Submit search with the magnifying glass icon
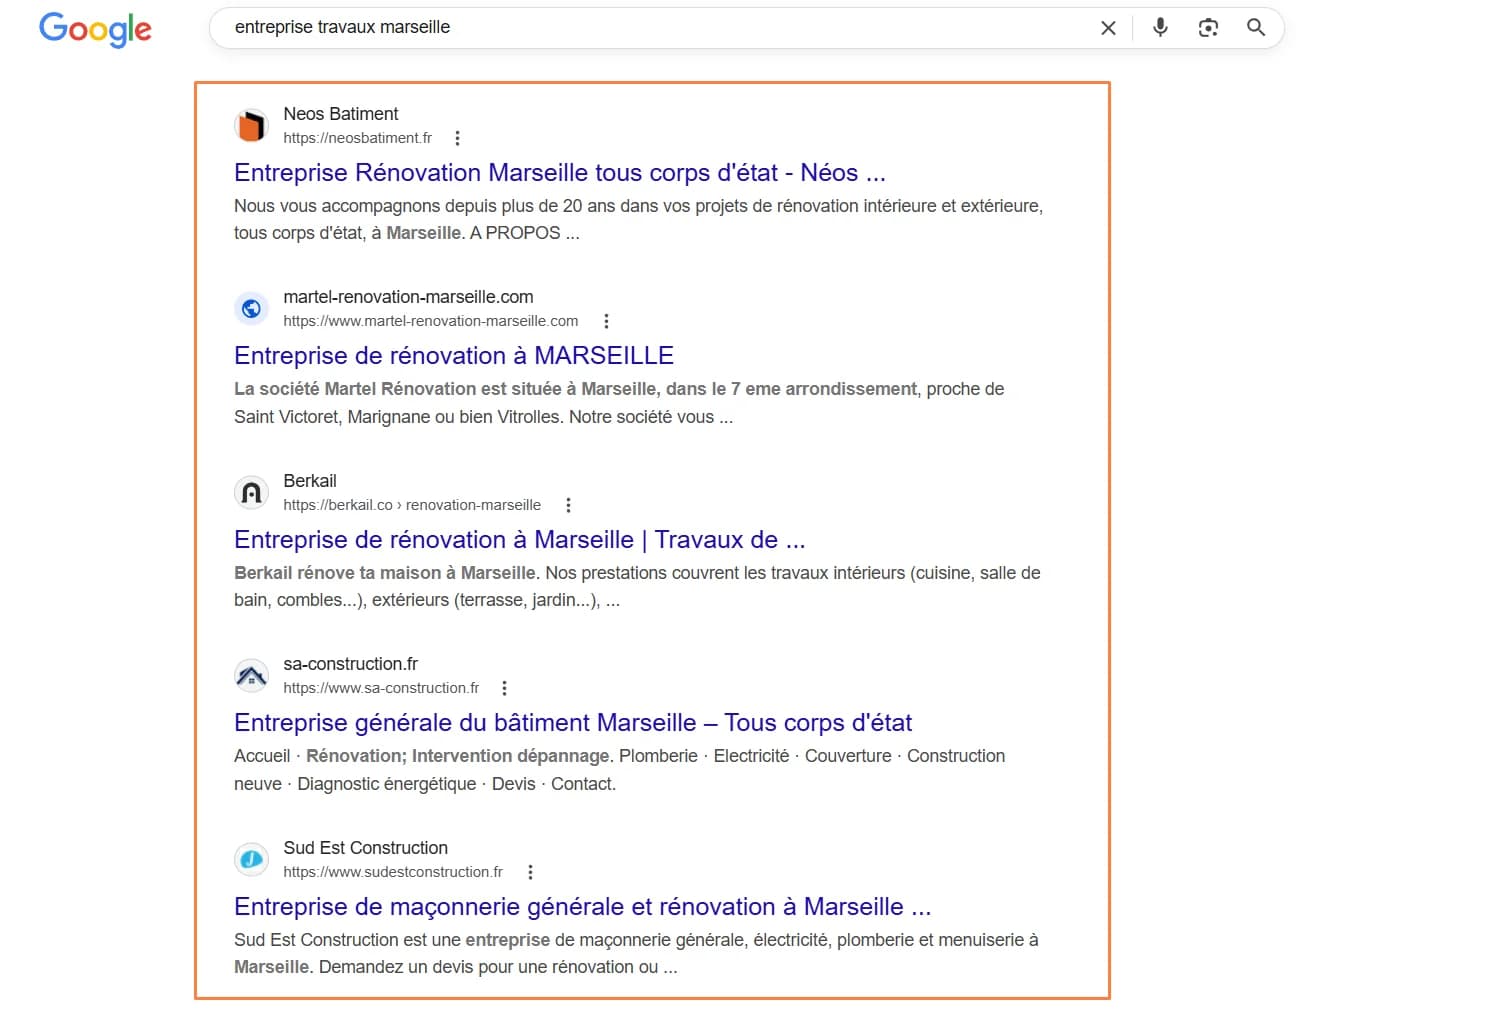The width and height of the screenshot is (1497, 1012). point(1256,28)
